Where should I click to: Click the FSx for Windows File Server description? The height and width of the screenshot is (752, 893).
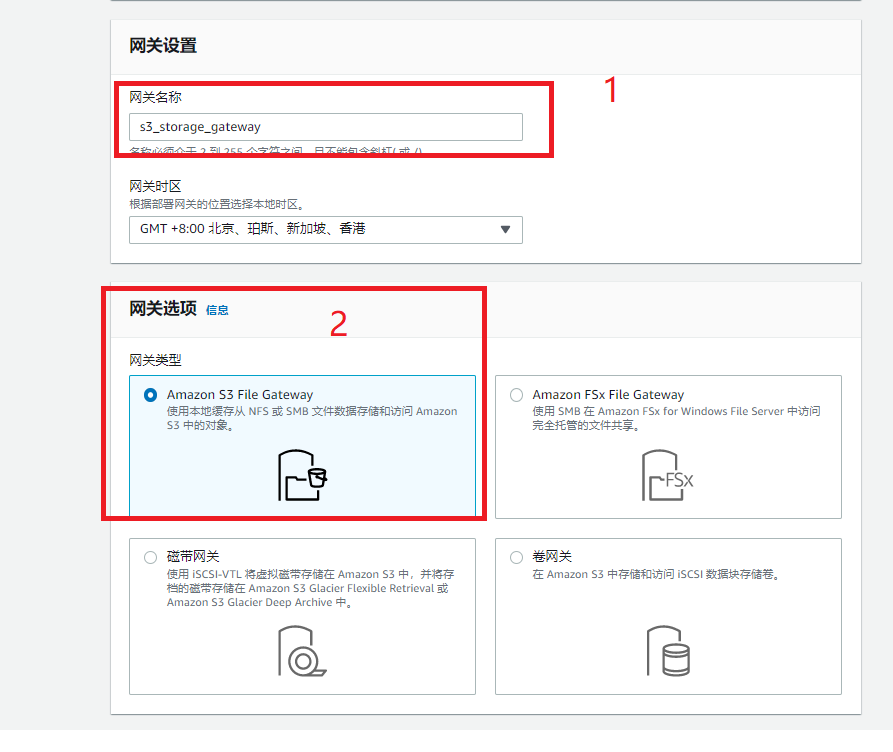click(677, 418)
